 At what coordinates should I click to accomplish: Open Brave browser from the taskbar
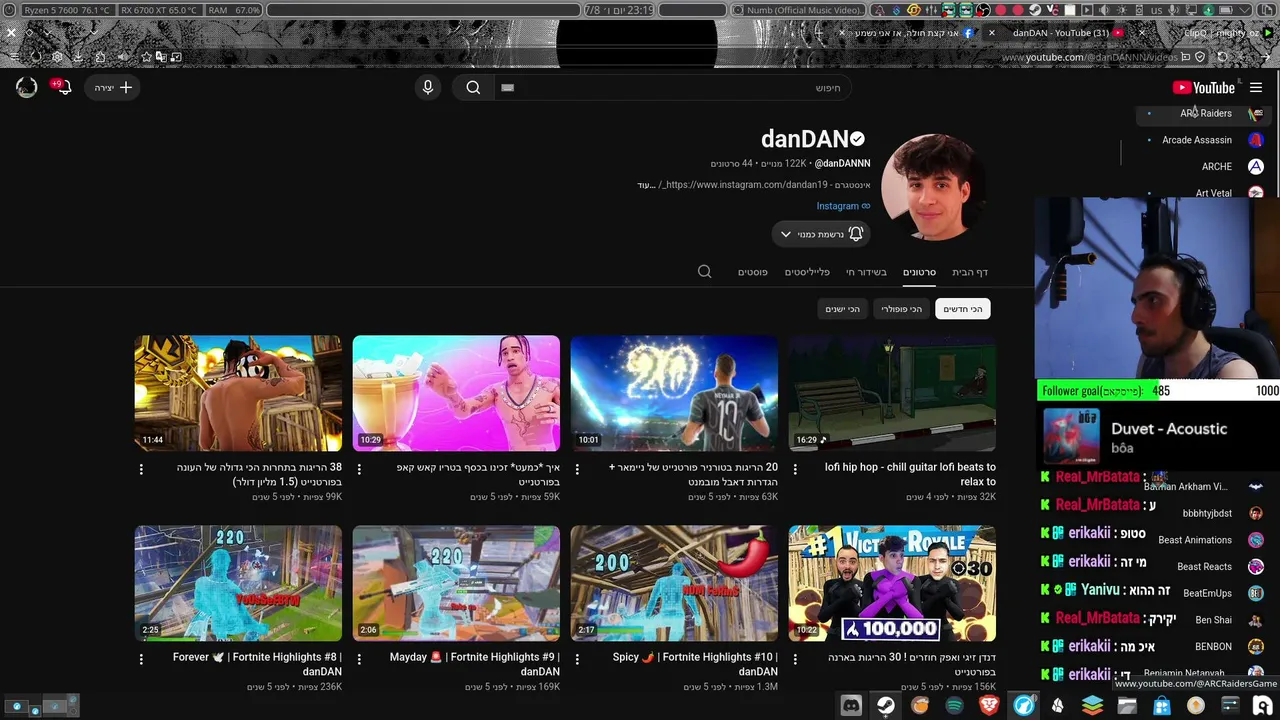click(x=989, y=705)
